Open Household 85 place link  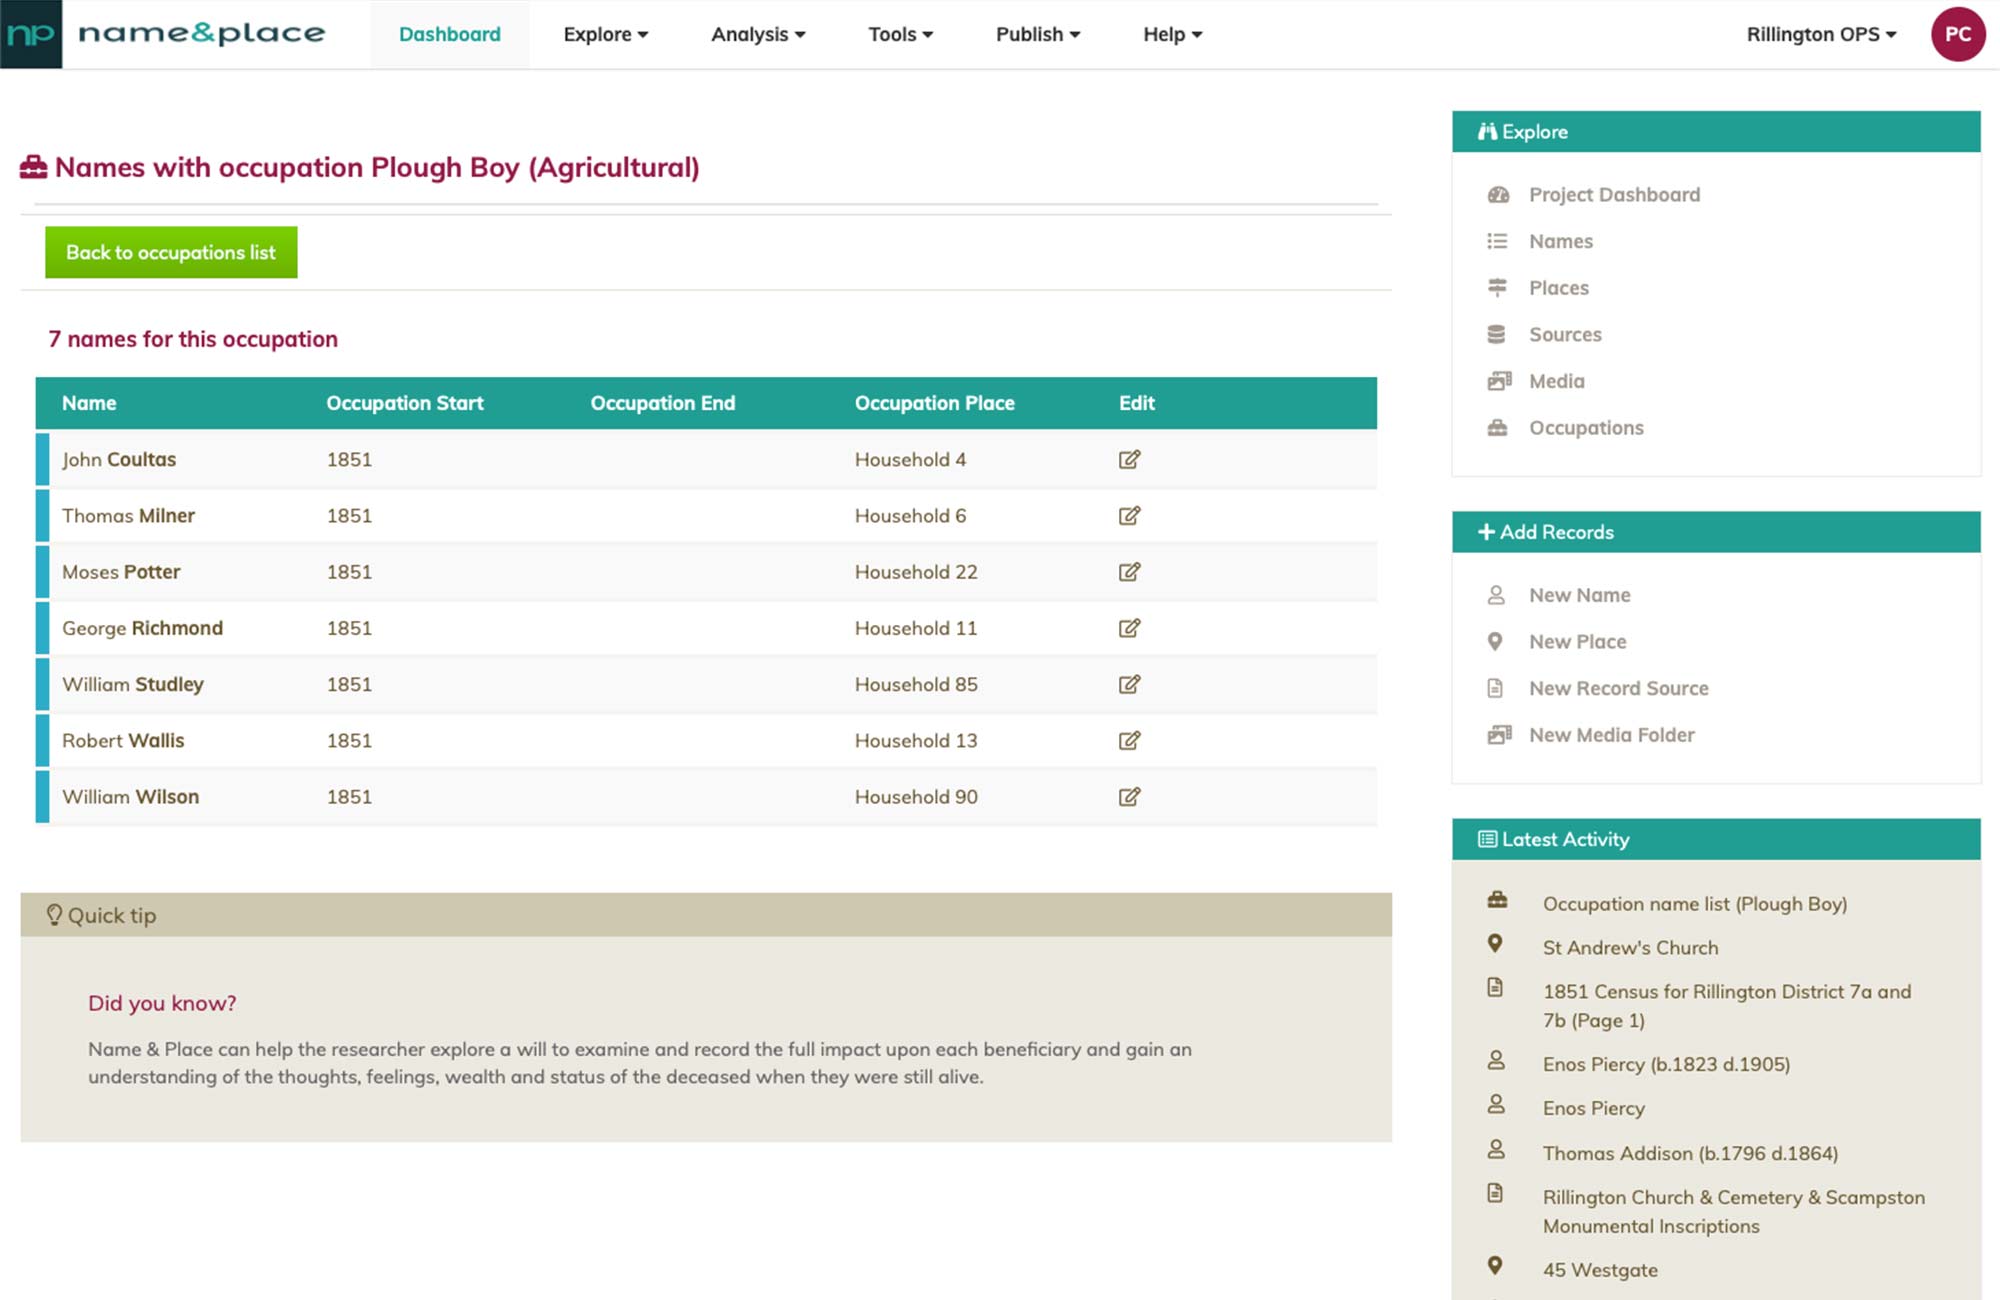pyautogui.click(x=916, y=684)
